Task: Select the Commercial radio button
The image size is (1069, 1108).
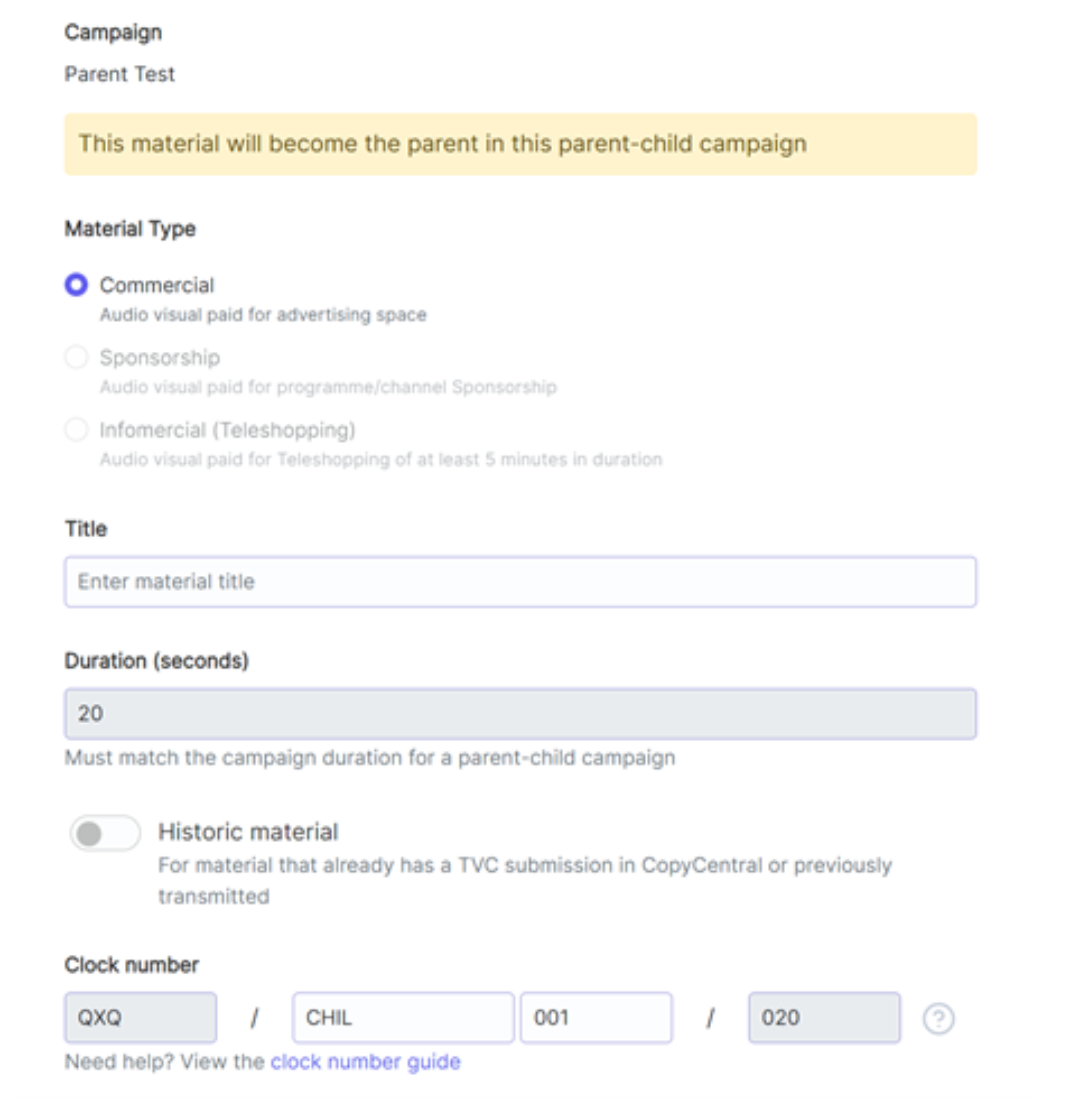Action: (76, 285)
